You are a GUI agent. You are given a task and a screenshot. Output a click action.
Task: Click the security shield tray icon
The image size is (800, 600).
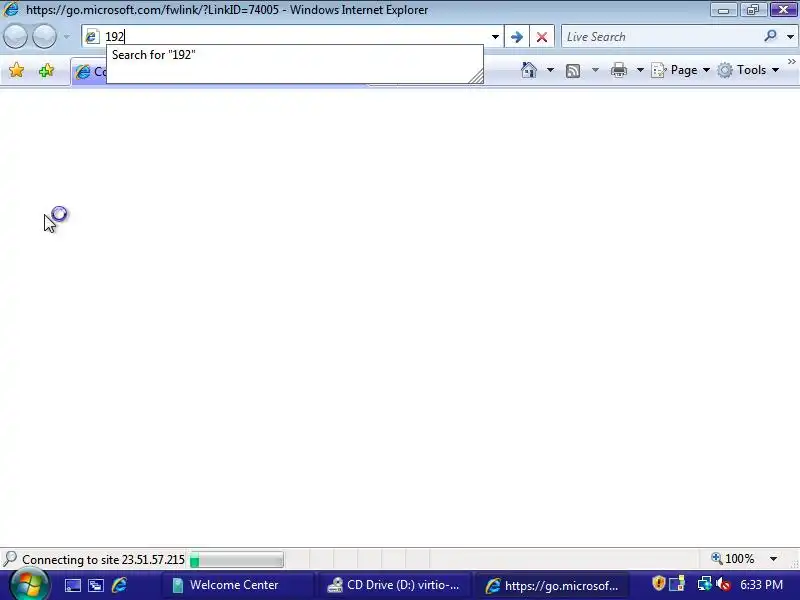pos(659,583)
